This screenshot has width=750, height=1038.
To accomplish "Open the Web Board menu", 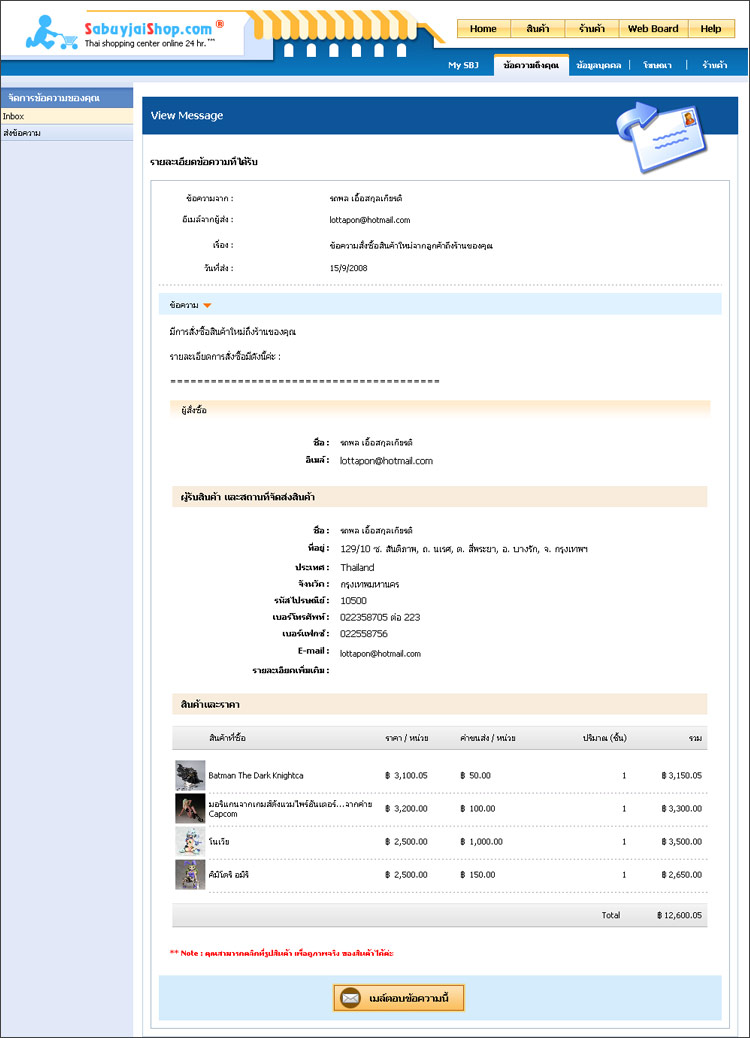I will [652, 29].
